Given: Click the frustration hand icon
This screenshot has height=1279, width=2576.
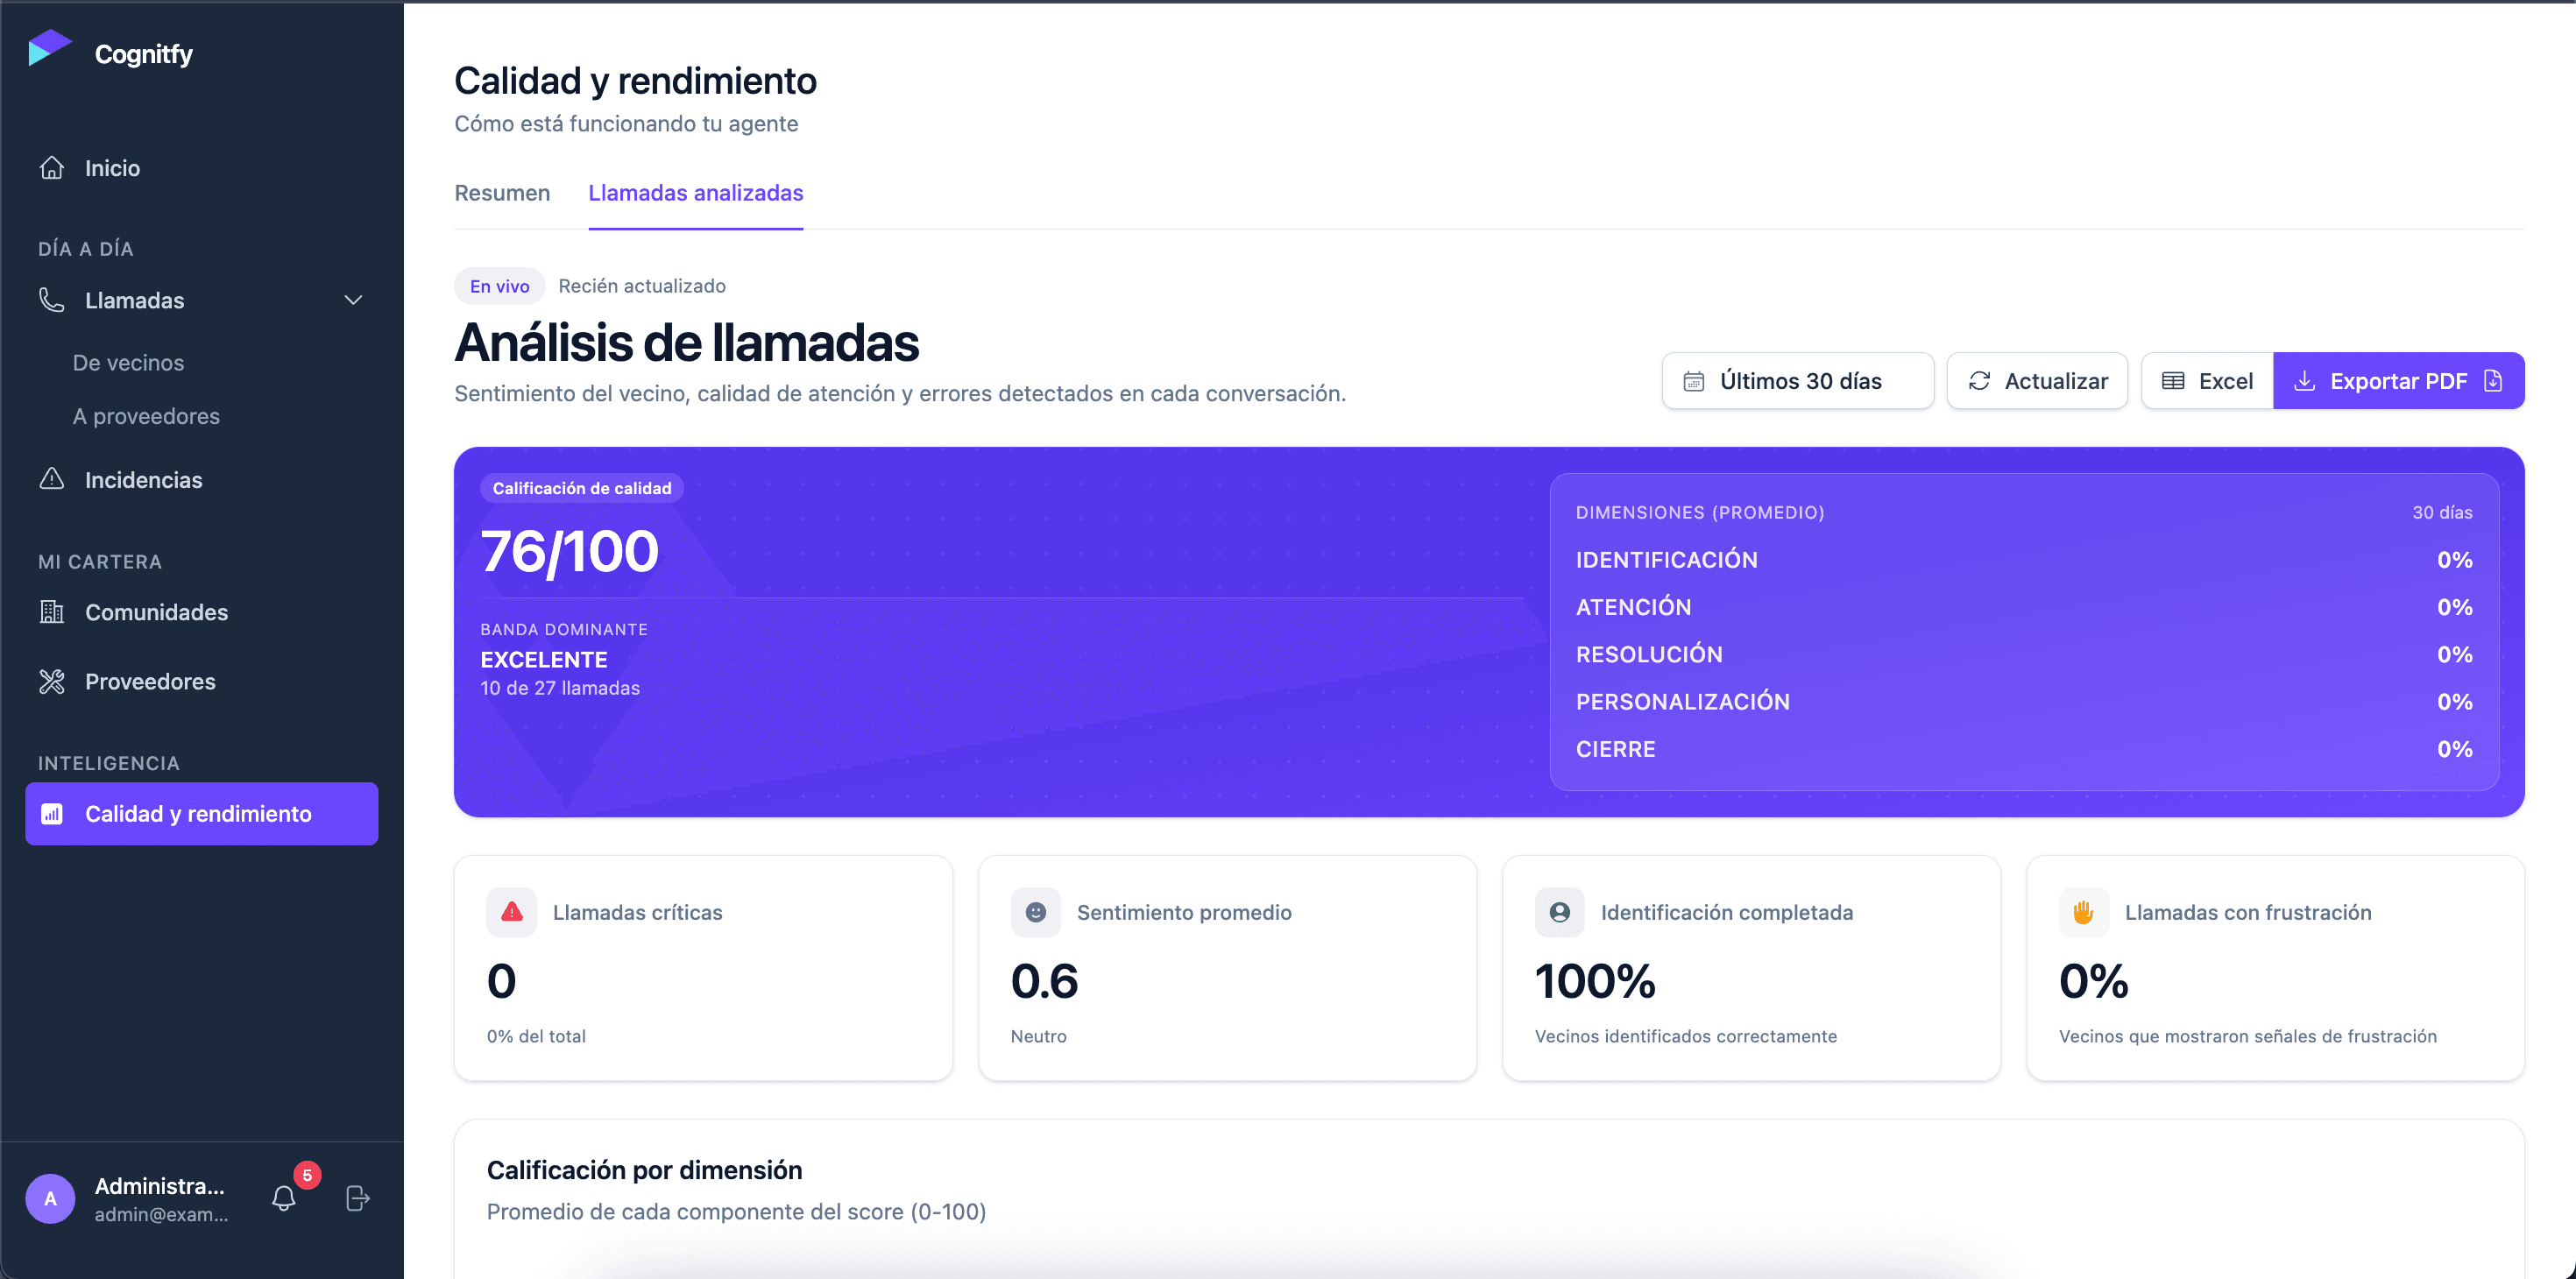Looking at the screenshot, I should click(2084, 912).
